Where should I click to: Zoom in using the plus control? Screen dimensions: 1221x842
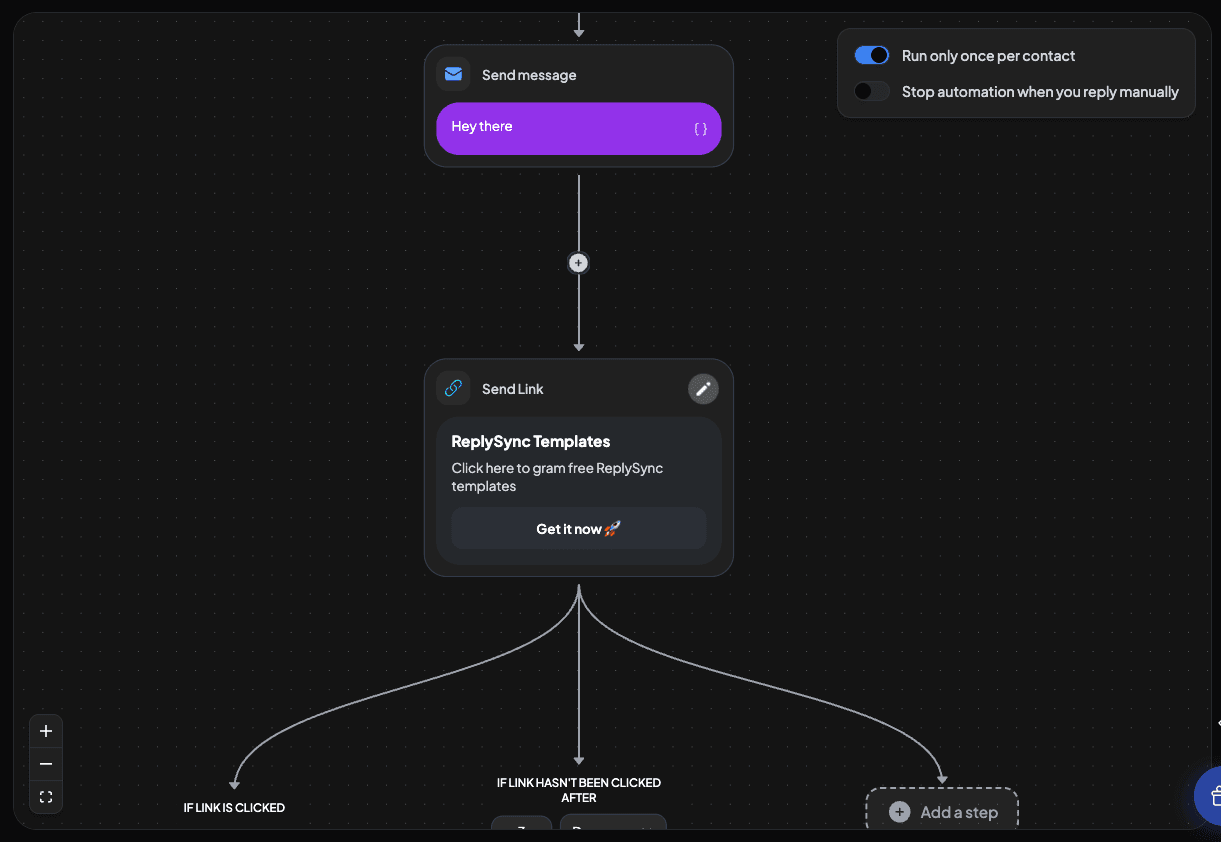45,730
